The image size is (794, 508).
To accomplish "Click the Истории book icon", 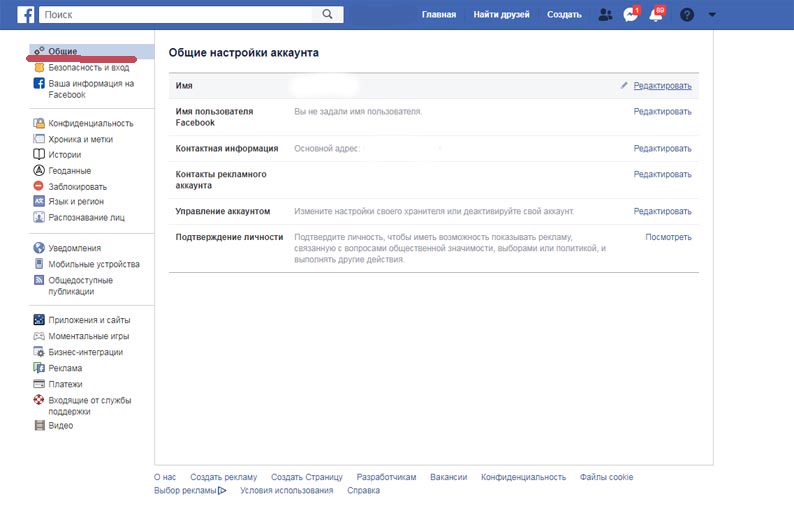I will pyautogui.click(x=39, y=154).
